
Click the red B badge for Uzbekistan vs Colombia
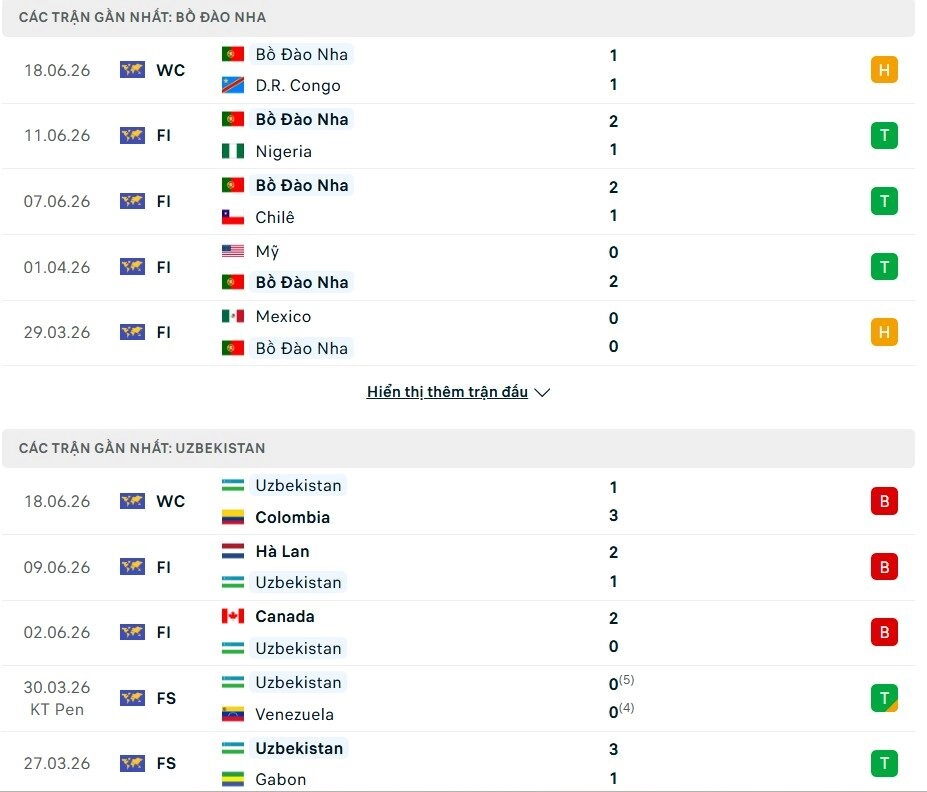tap(884, 501)
